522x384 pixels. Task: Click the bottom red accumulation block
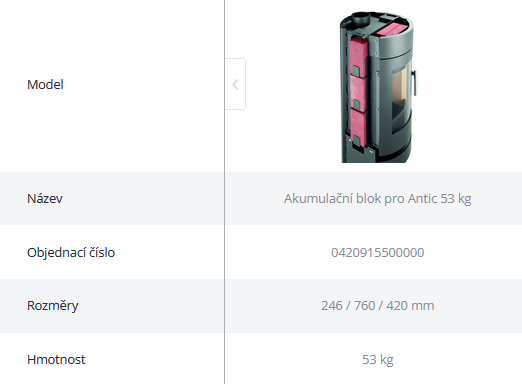point(358,128)
